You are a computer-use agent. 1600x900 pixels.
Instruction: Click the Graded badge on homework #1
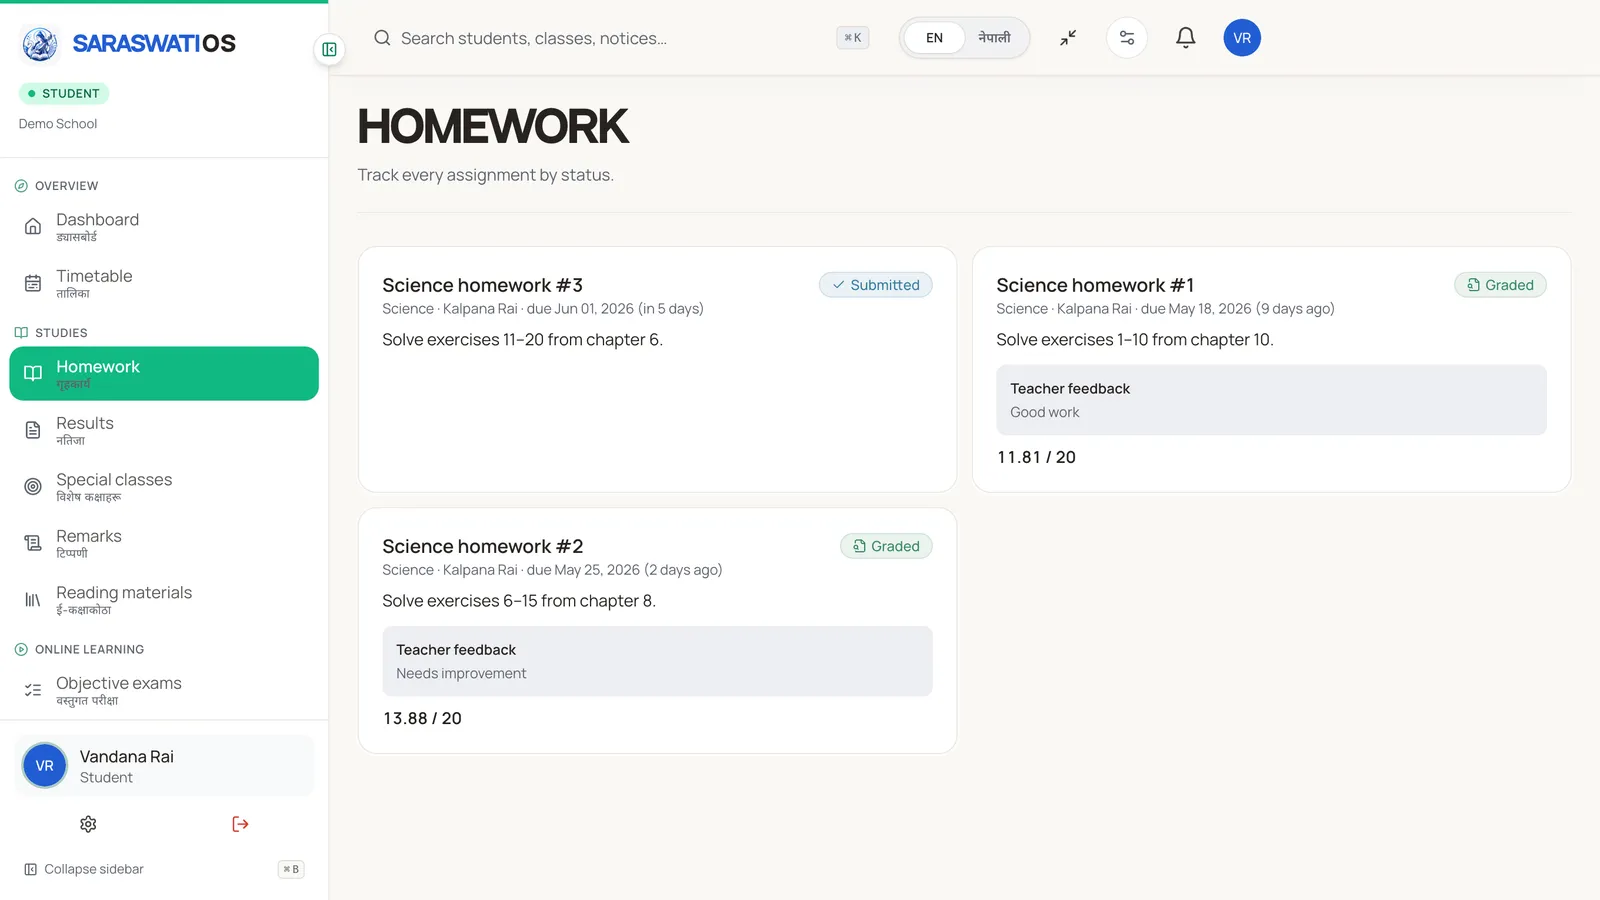coord(1500,285)
